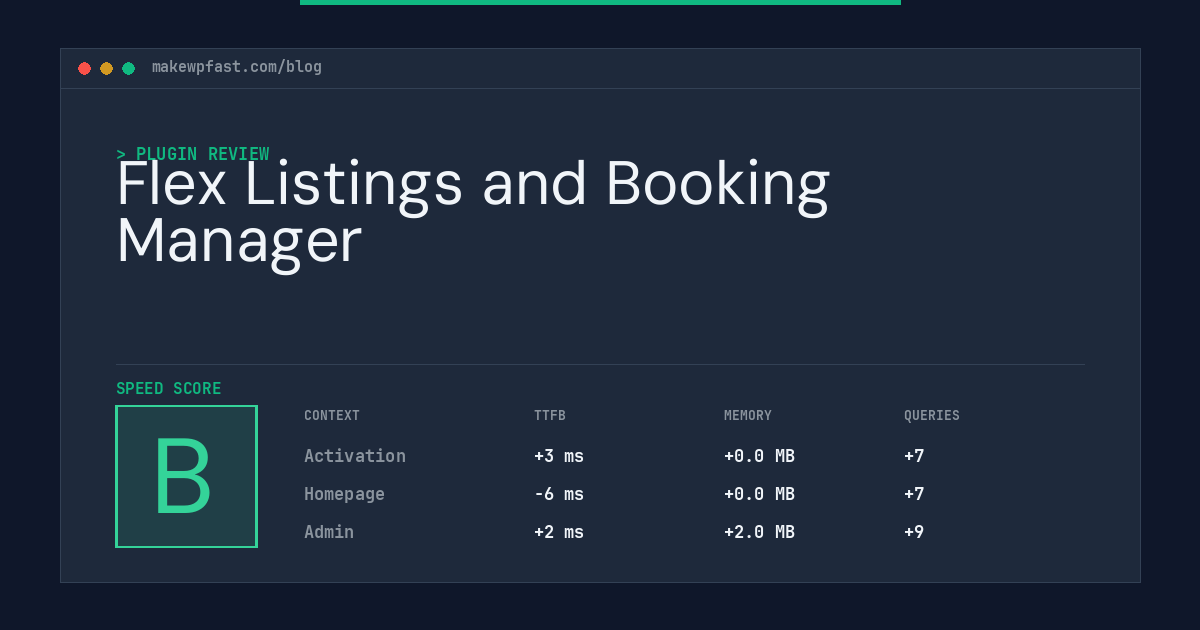Click the red close dot
This screenshot has height=630, width=1200.
point(84,68)
